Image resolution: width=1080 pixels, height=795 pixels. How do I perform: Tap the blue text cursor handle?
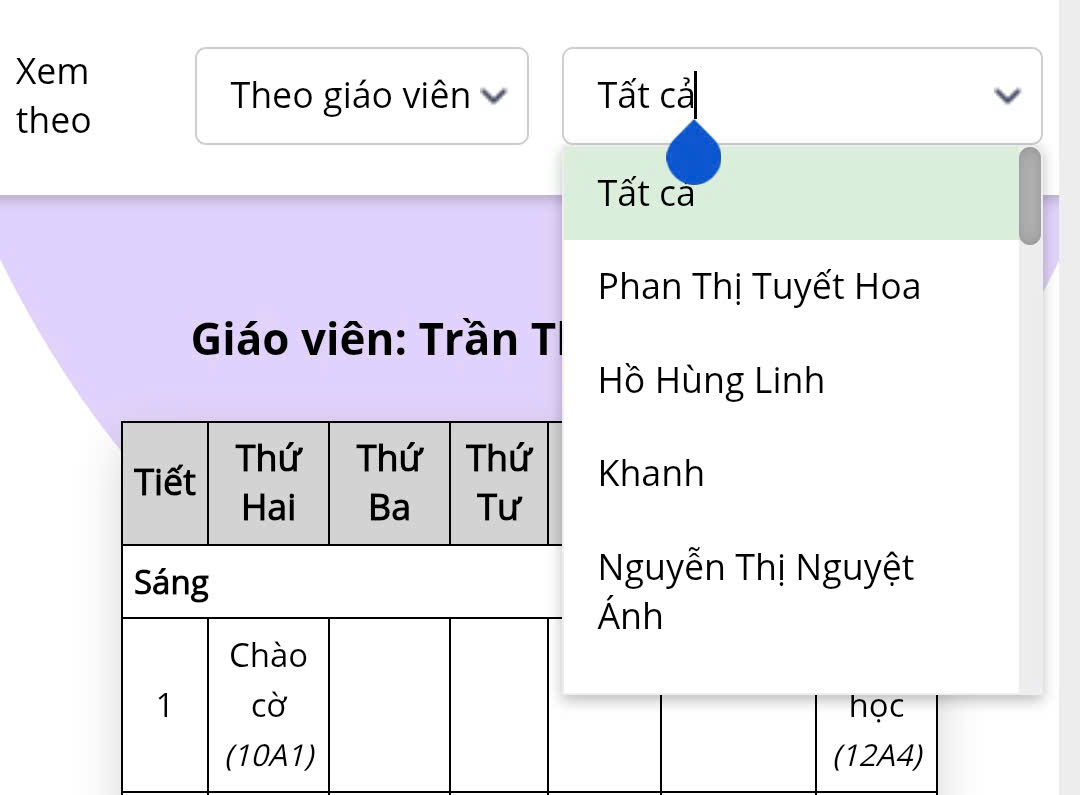coord(693,154)
